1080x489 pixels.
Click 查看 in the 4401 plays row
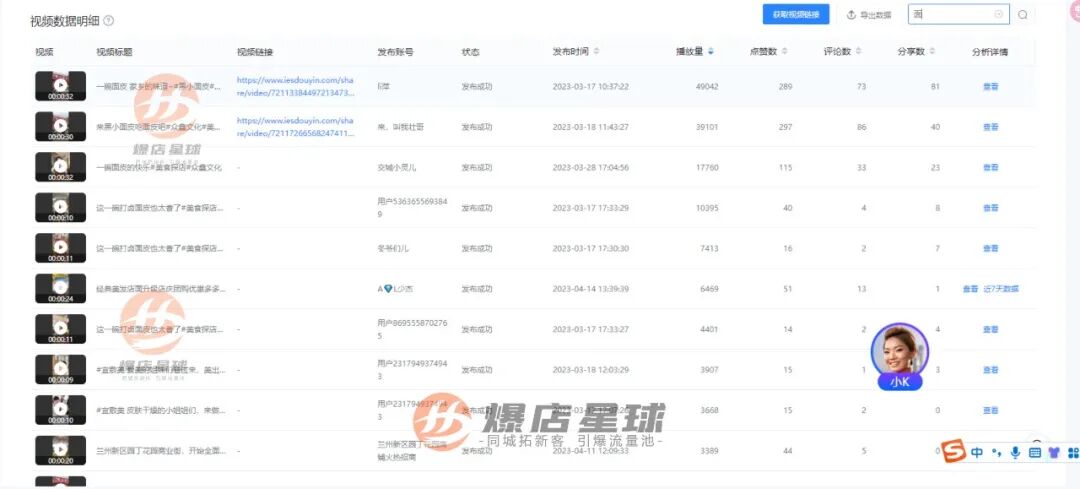pyautogui.click(x=990, y=330)
